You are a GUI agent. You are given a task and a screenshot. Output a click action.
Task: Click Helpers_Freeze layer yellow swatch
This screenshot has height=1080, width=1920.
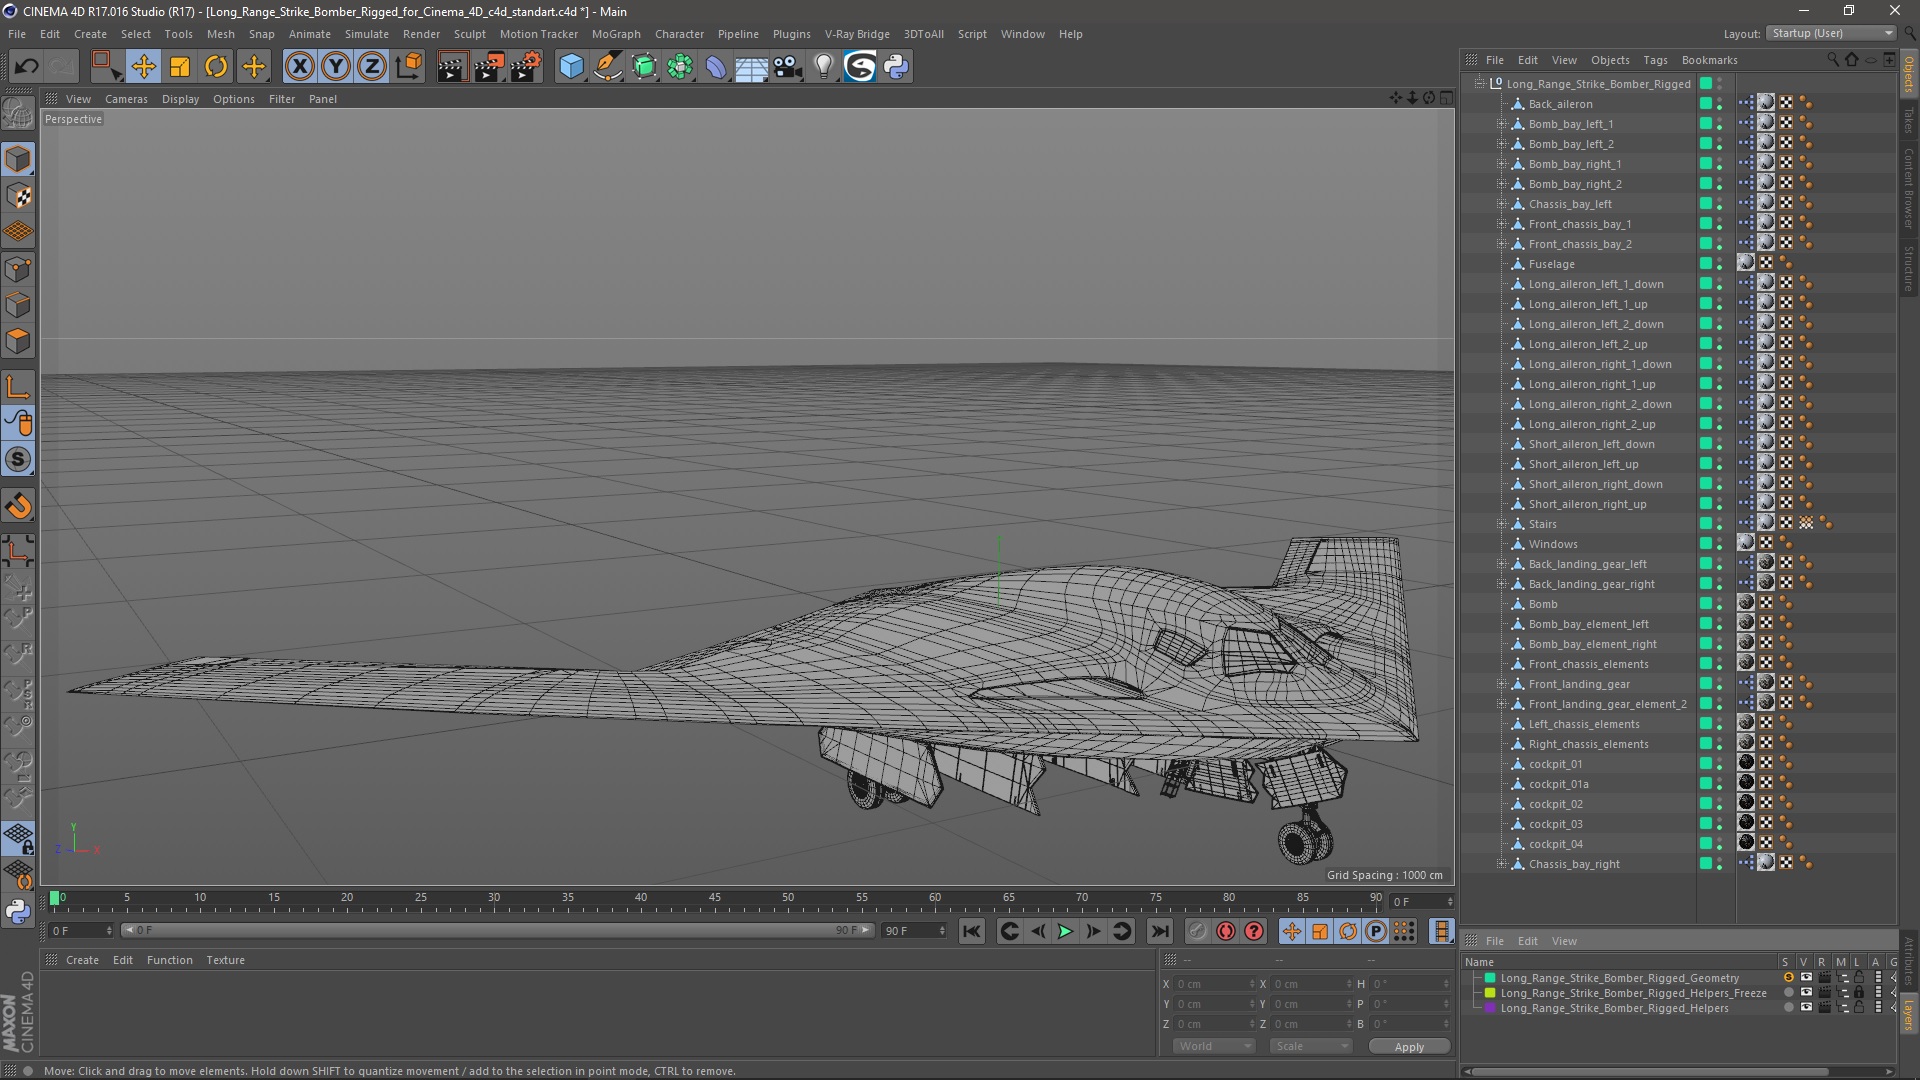tap(1490, 993)
